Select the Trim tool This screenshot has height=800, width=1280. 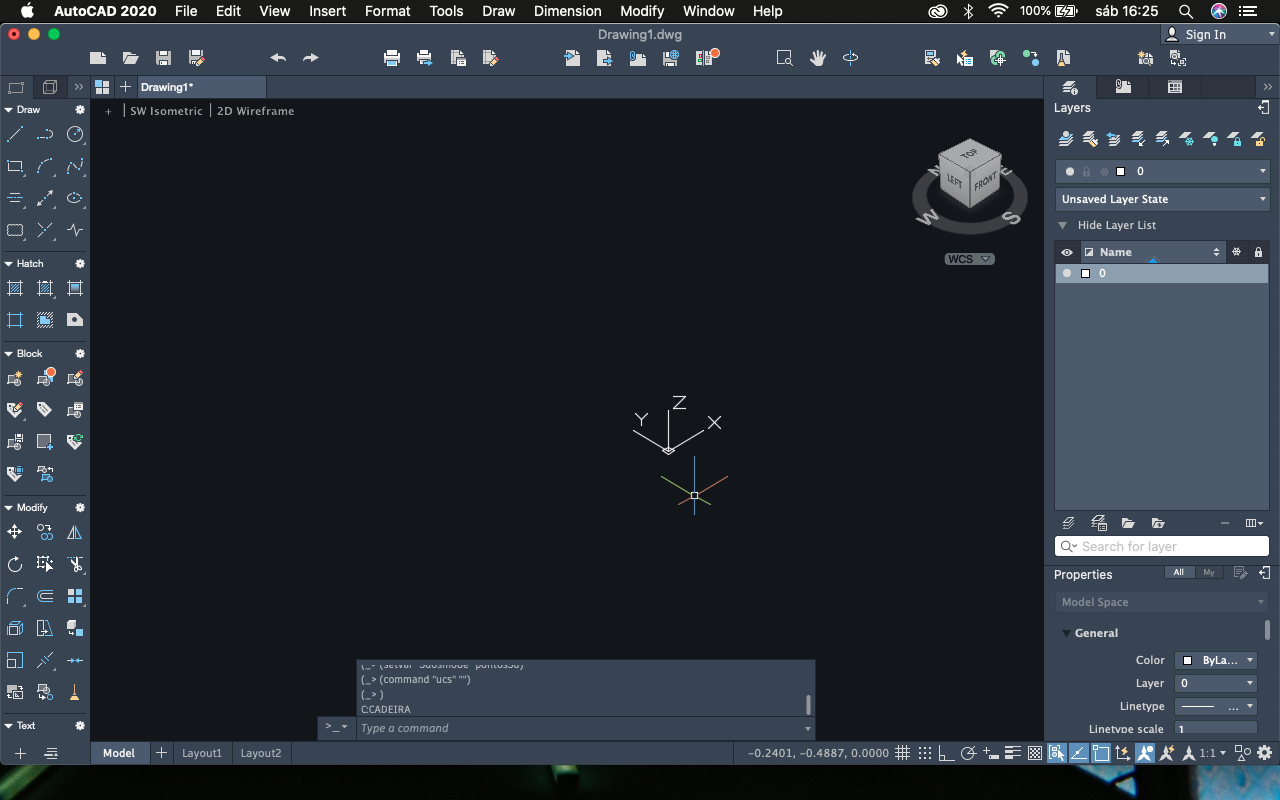75,564
